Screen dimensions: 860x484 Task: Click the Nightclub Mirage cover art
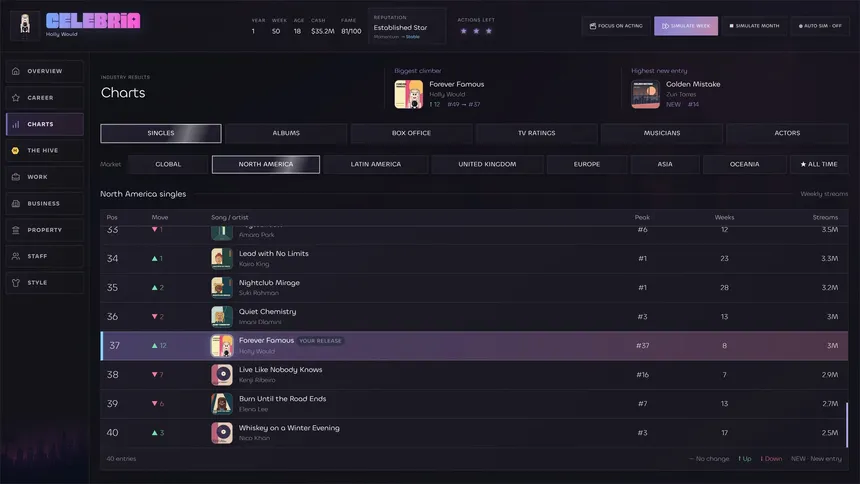(222, 288)
